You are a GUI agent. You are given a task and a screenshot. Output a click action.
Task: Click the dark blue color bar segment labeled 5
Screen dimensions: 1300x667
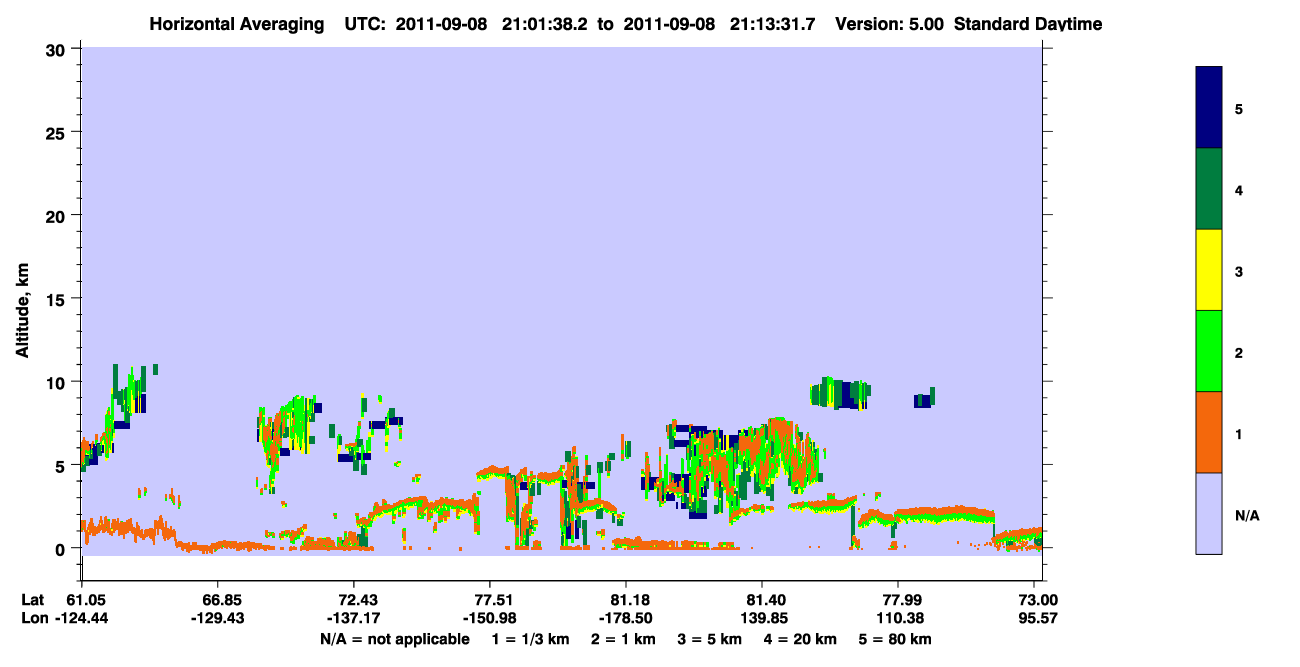(1209, 108)
